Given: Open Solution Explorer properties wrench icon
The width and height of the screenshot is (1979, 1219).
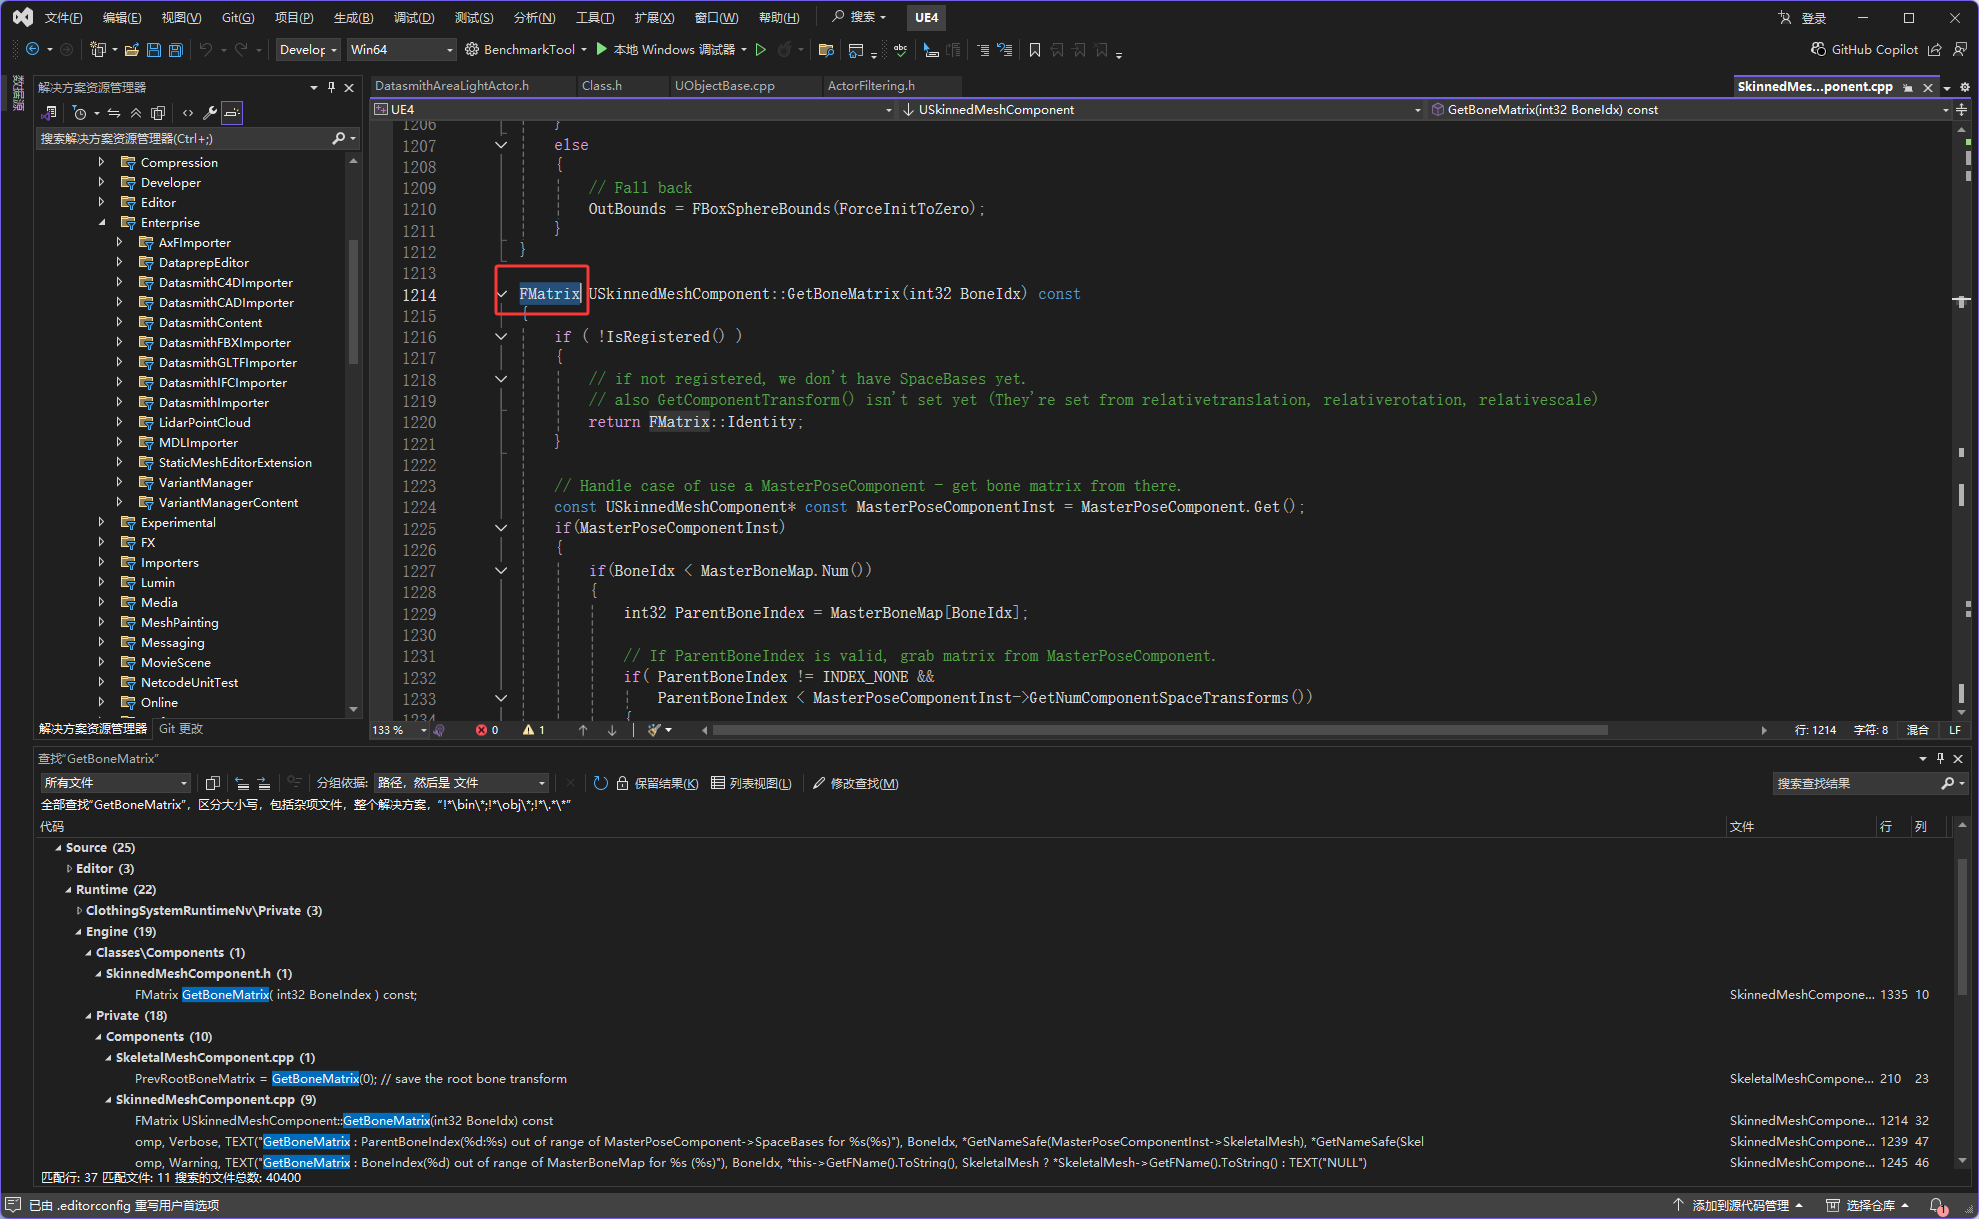Looking at the screenshot, I should point(209,113).
